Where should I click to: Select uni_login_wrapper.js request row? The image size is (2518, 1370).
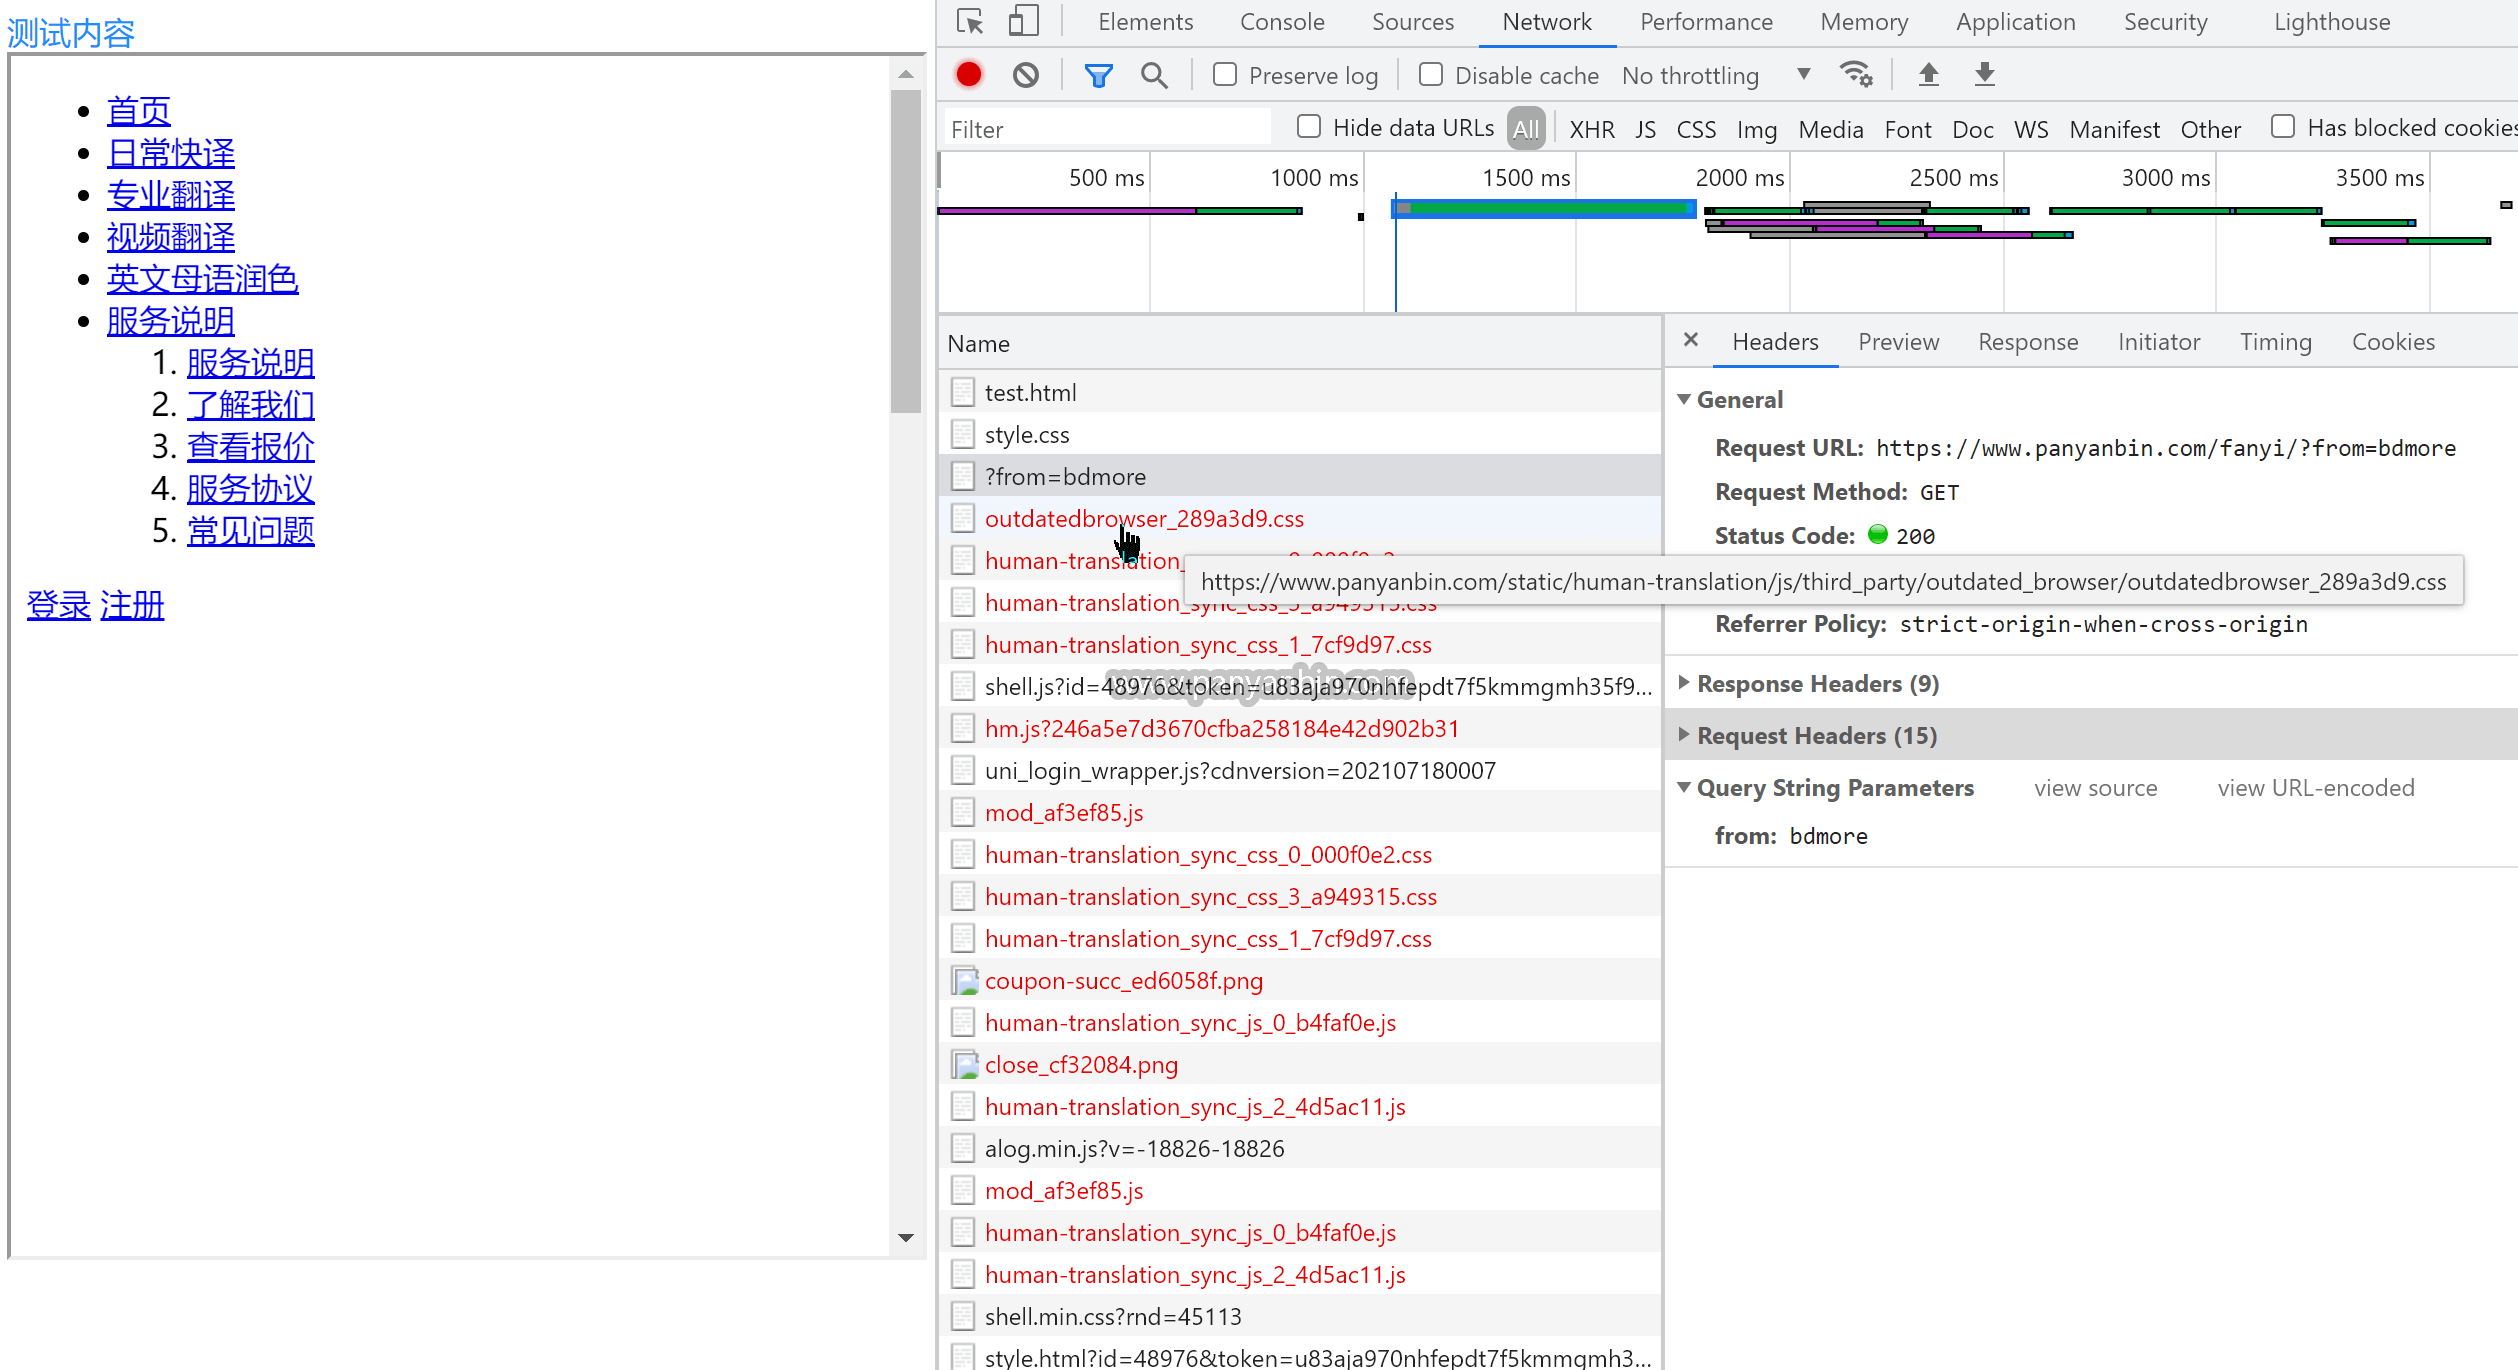click(x=1300, y=770)
